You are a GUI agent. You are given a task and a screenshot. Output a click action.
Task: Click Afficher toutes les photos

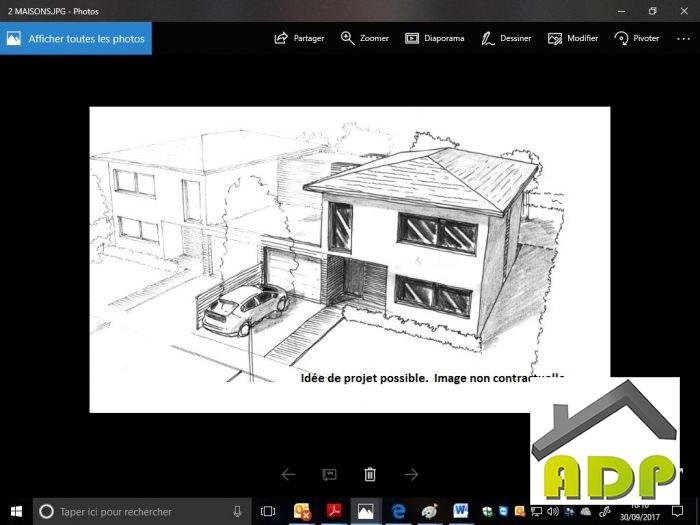[x=76, y=39]
